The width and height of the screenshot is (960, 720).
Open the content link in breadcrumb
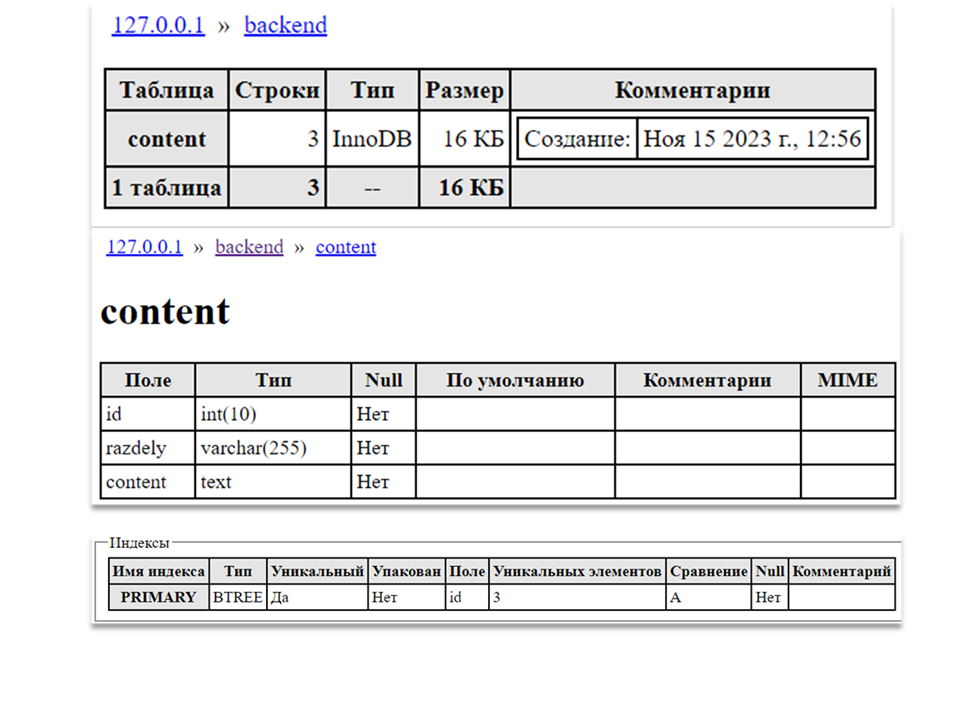click(x=346, y=247)
